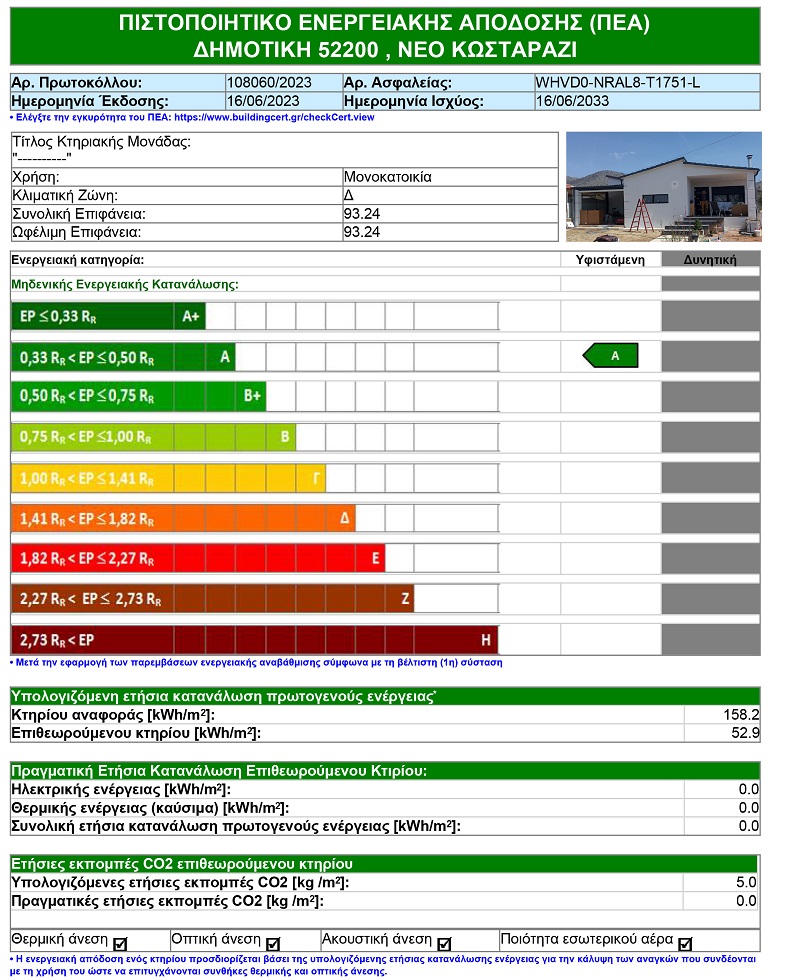Click the orange Δ energy class bar
The image size is (787, 980).
point(182,519)
